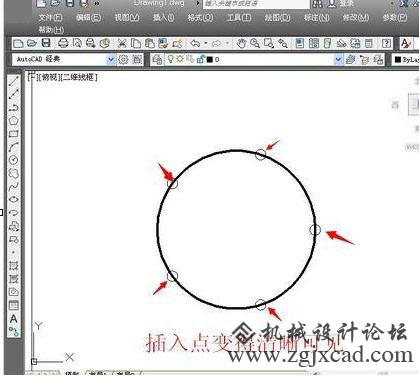Screen dimensions: 420x376
Task: Open the Undo history dropdown arrow
Action: (x=206, y=43)
